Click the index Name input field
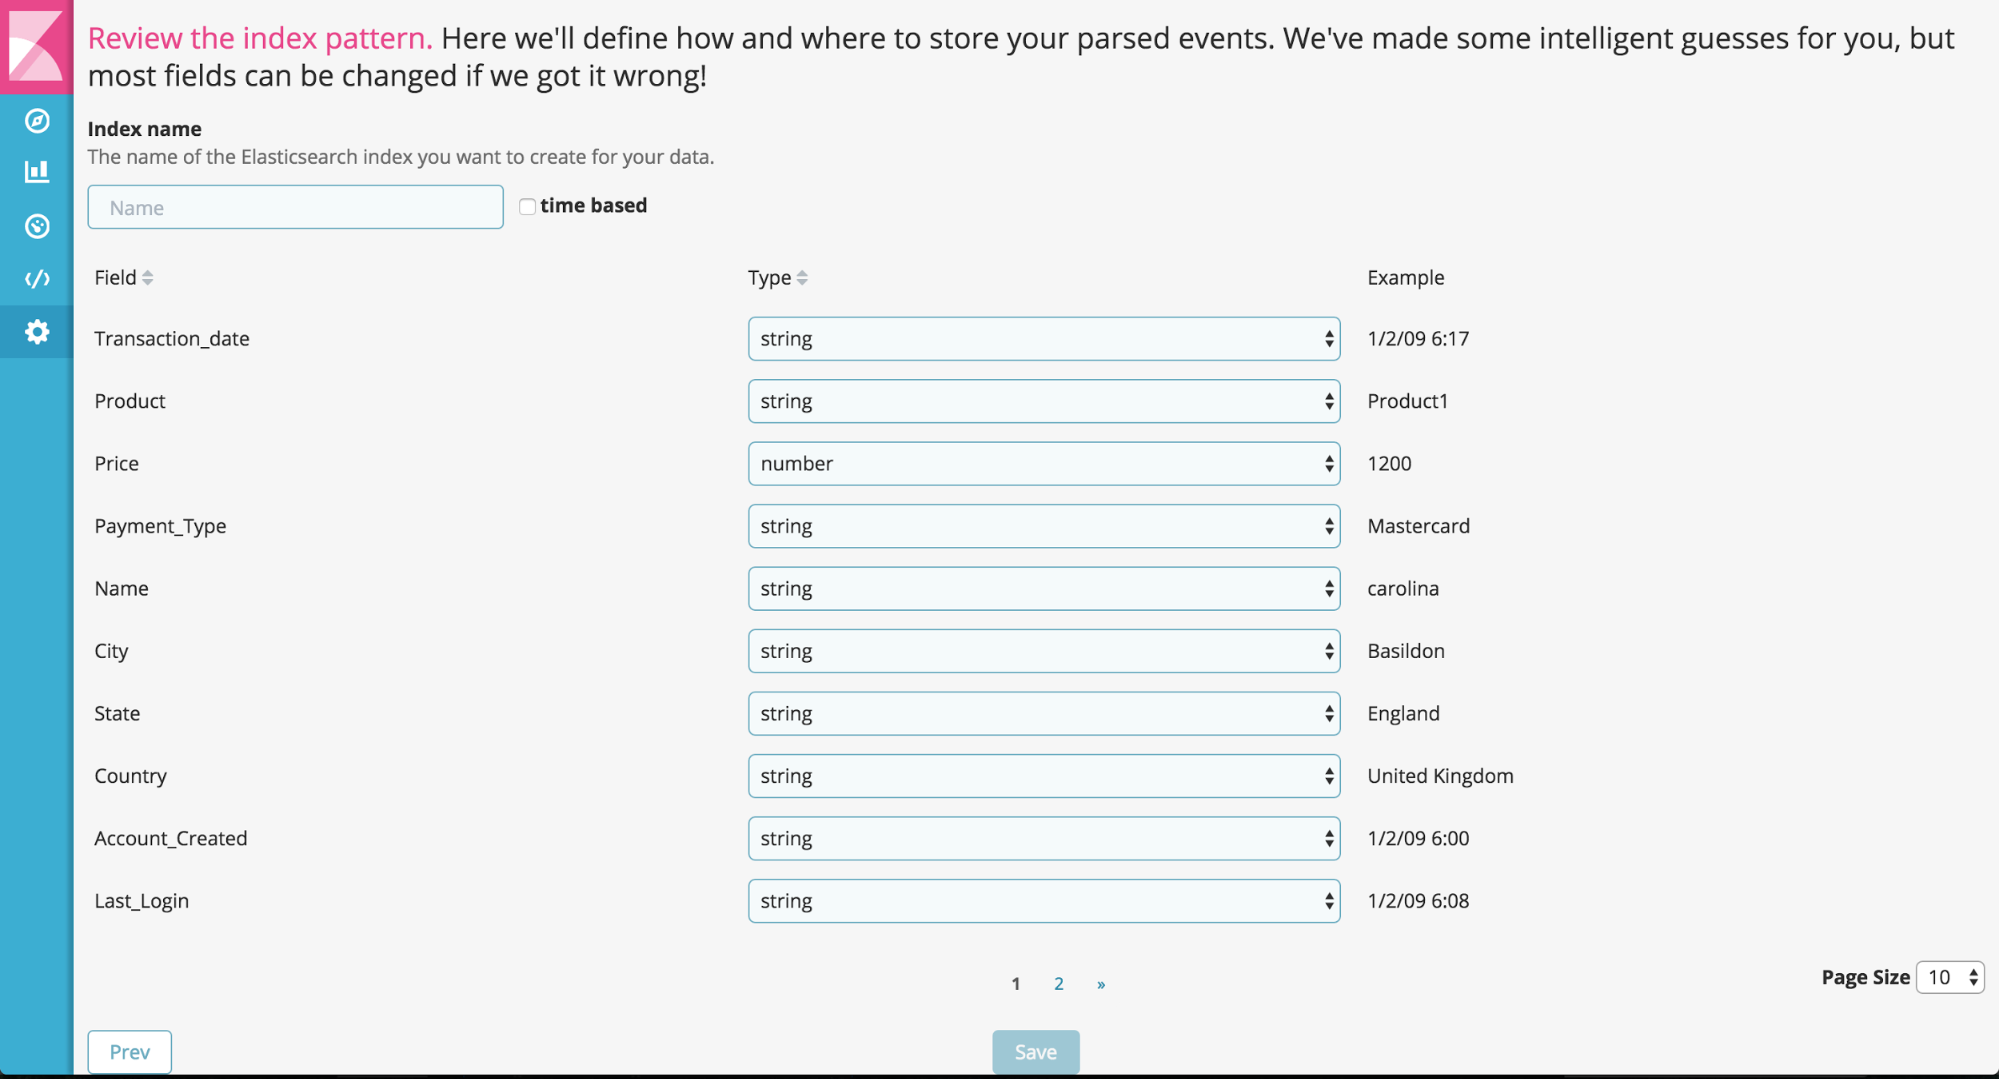Image resolution: width=1999 pixels, height=1079 pixels. [x=295, y=207]
